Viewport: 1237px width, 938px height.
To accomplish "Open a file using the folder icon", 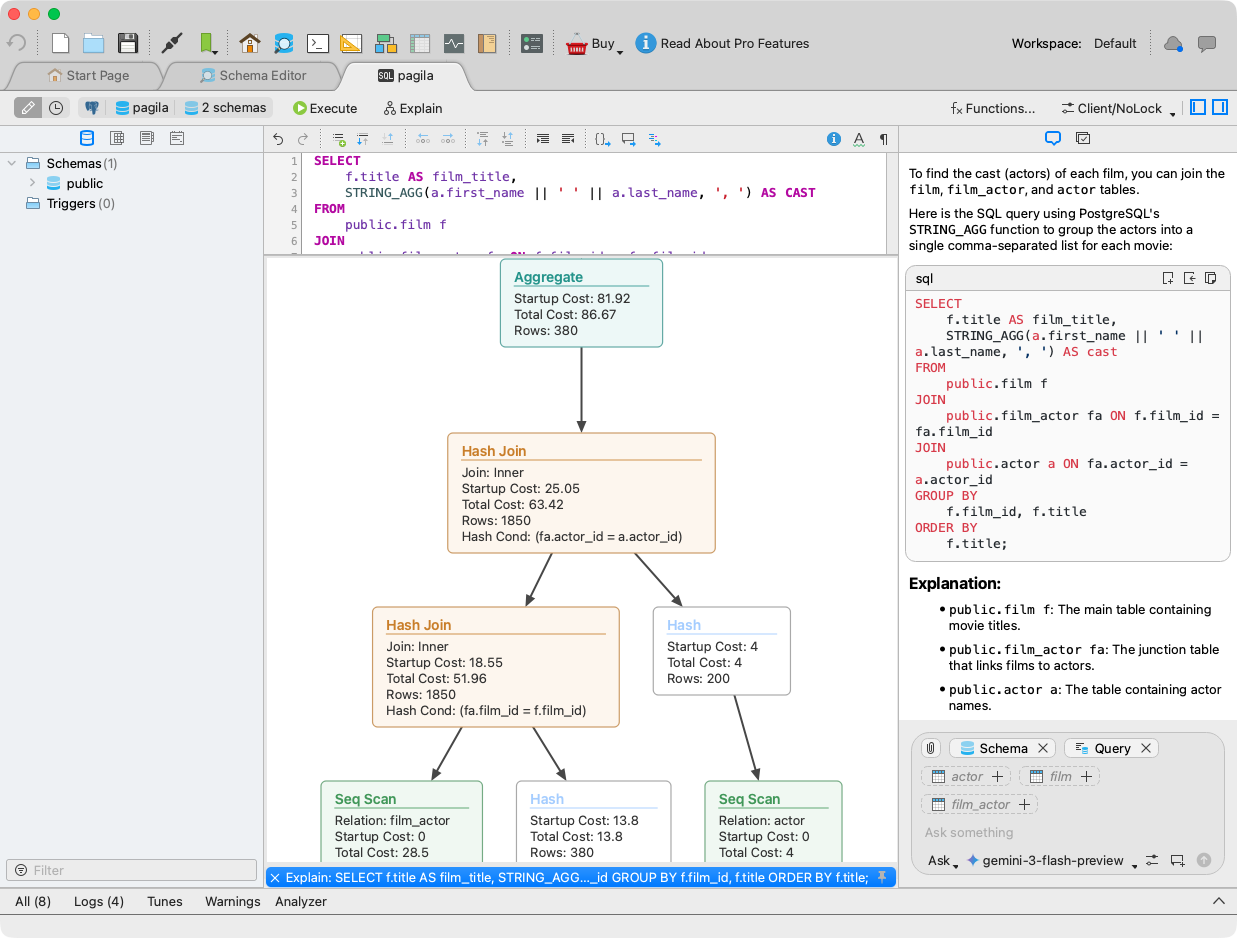I will tap(93, 43).
